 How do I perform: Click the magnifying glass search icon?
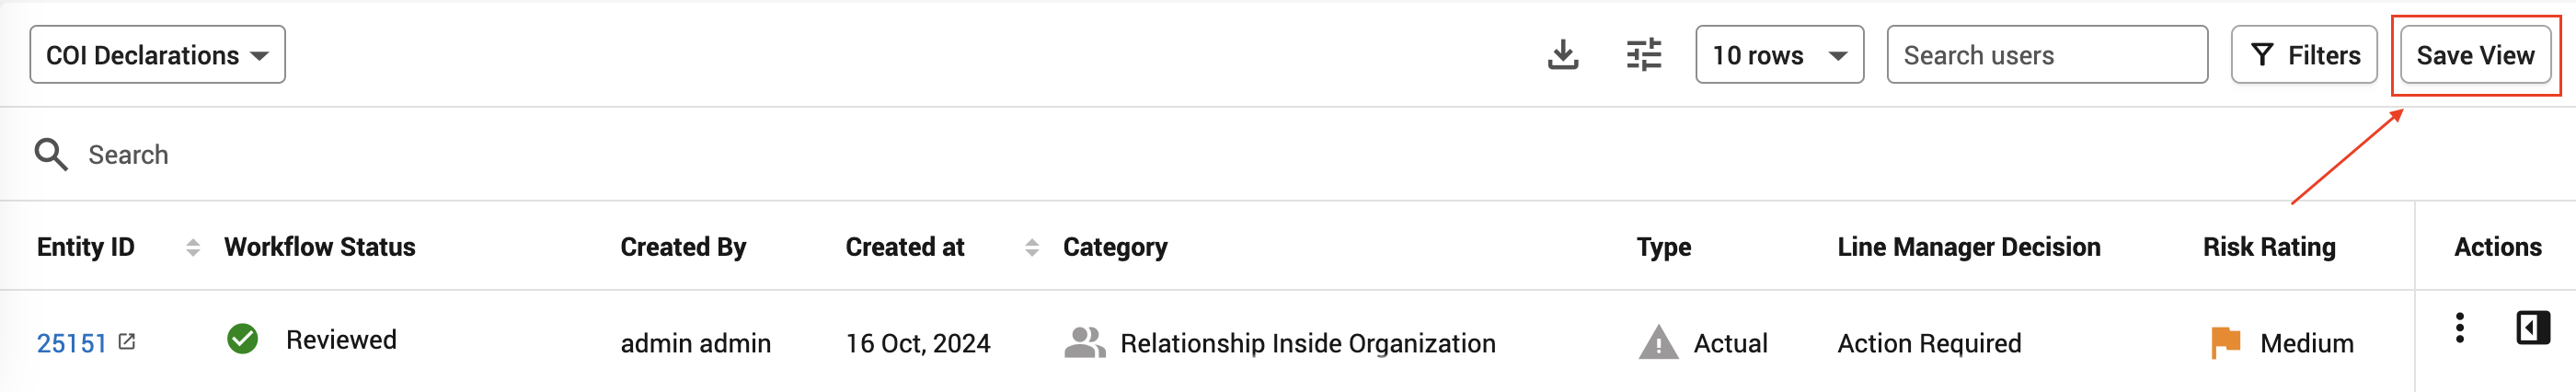pos(51,155)
